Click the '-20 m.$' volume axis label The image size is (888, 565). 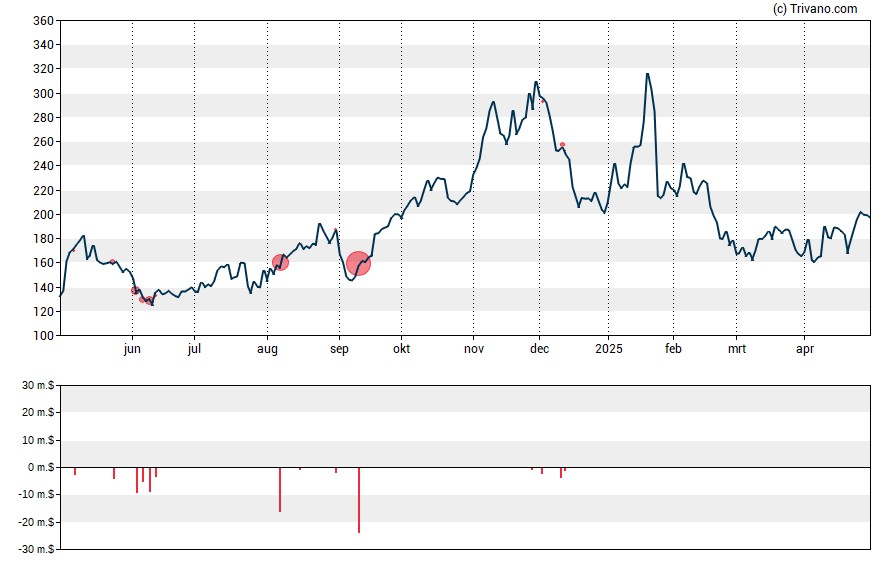coord(36,522)
